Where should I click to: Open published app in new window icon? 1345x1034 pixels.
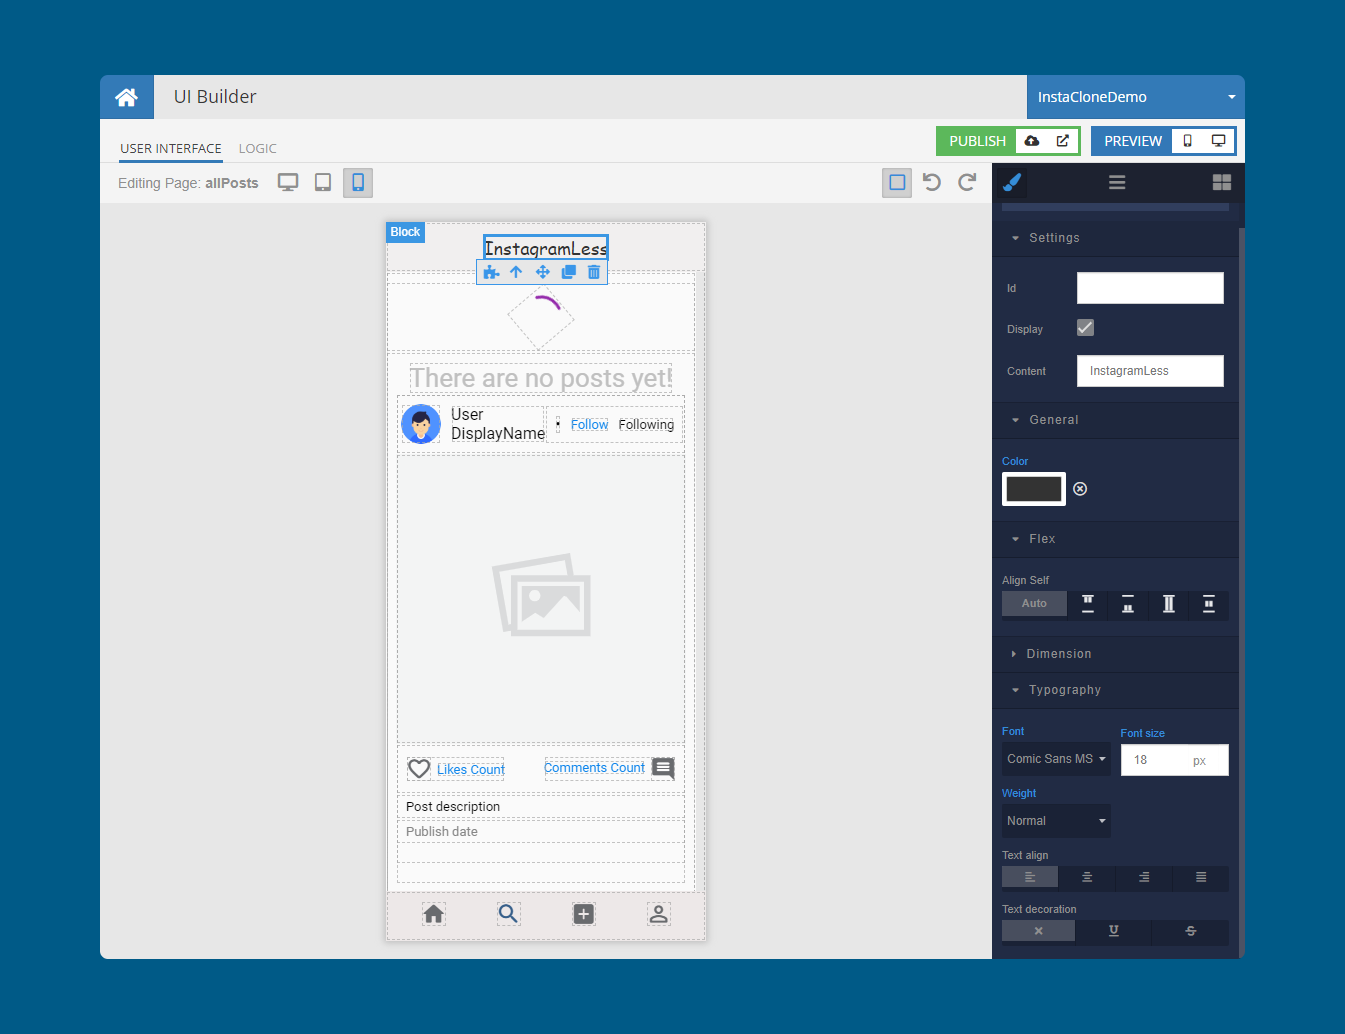1063,141
